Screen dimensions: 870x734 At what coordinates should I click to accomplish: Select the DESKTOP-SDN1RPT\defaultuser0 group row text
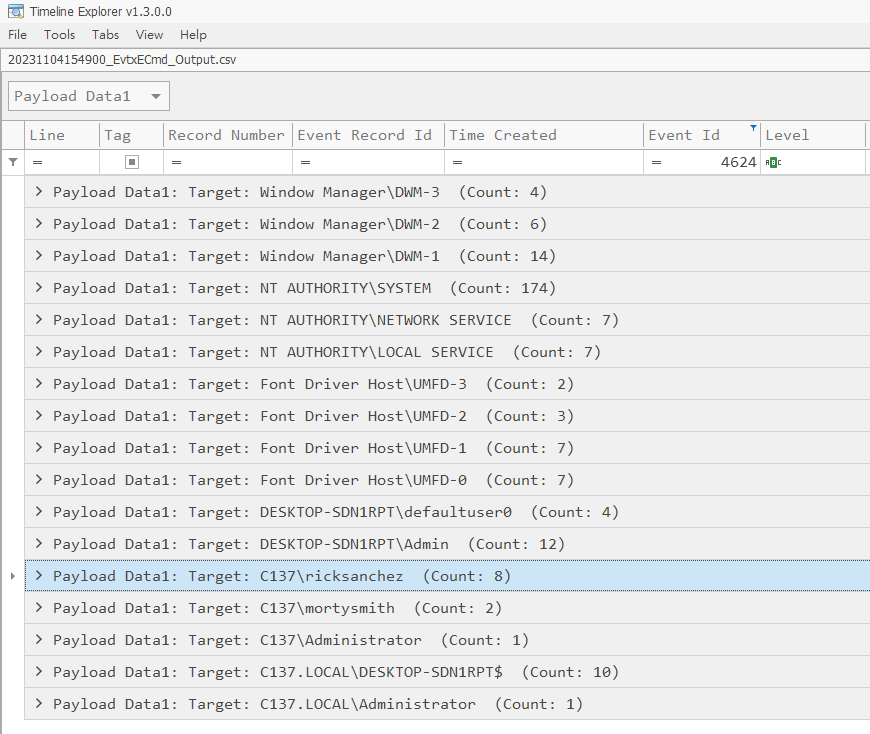[336, 512]
